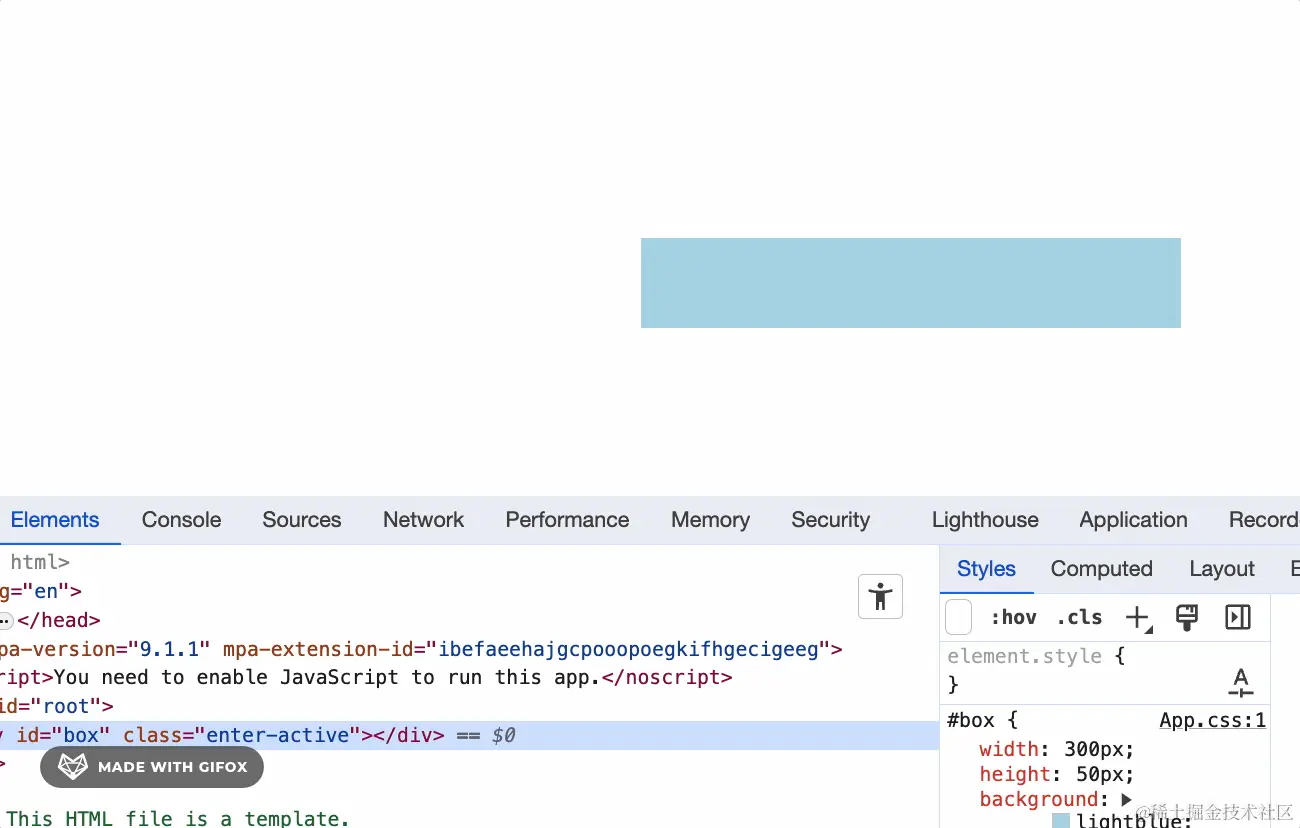1300x828 pixels.
Task: Go to the Performance tab
Action: (567, 520)
